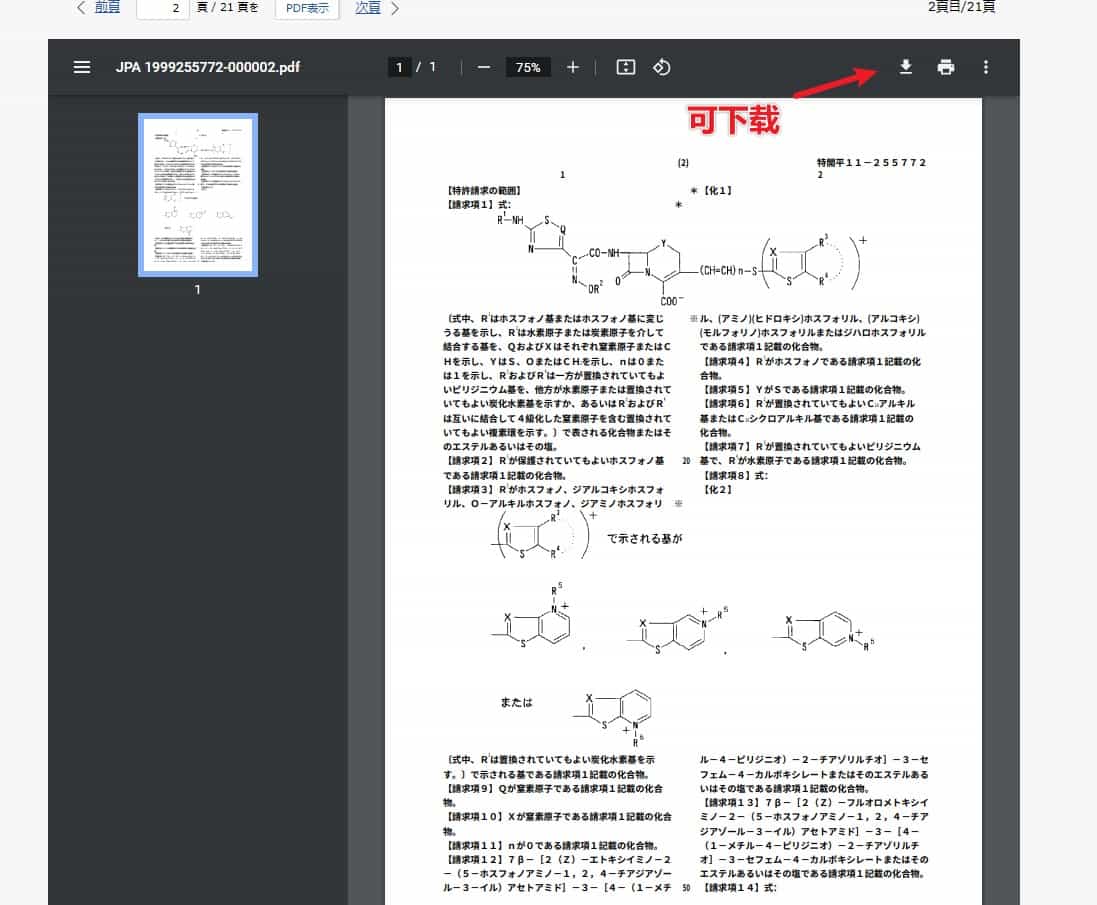Rotate the PDF page counterclockwise
Image resolution: width=1097 pixels, height=905 pixels.
click(661, 67)
